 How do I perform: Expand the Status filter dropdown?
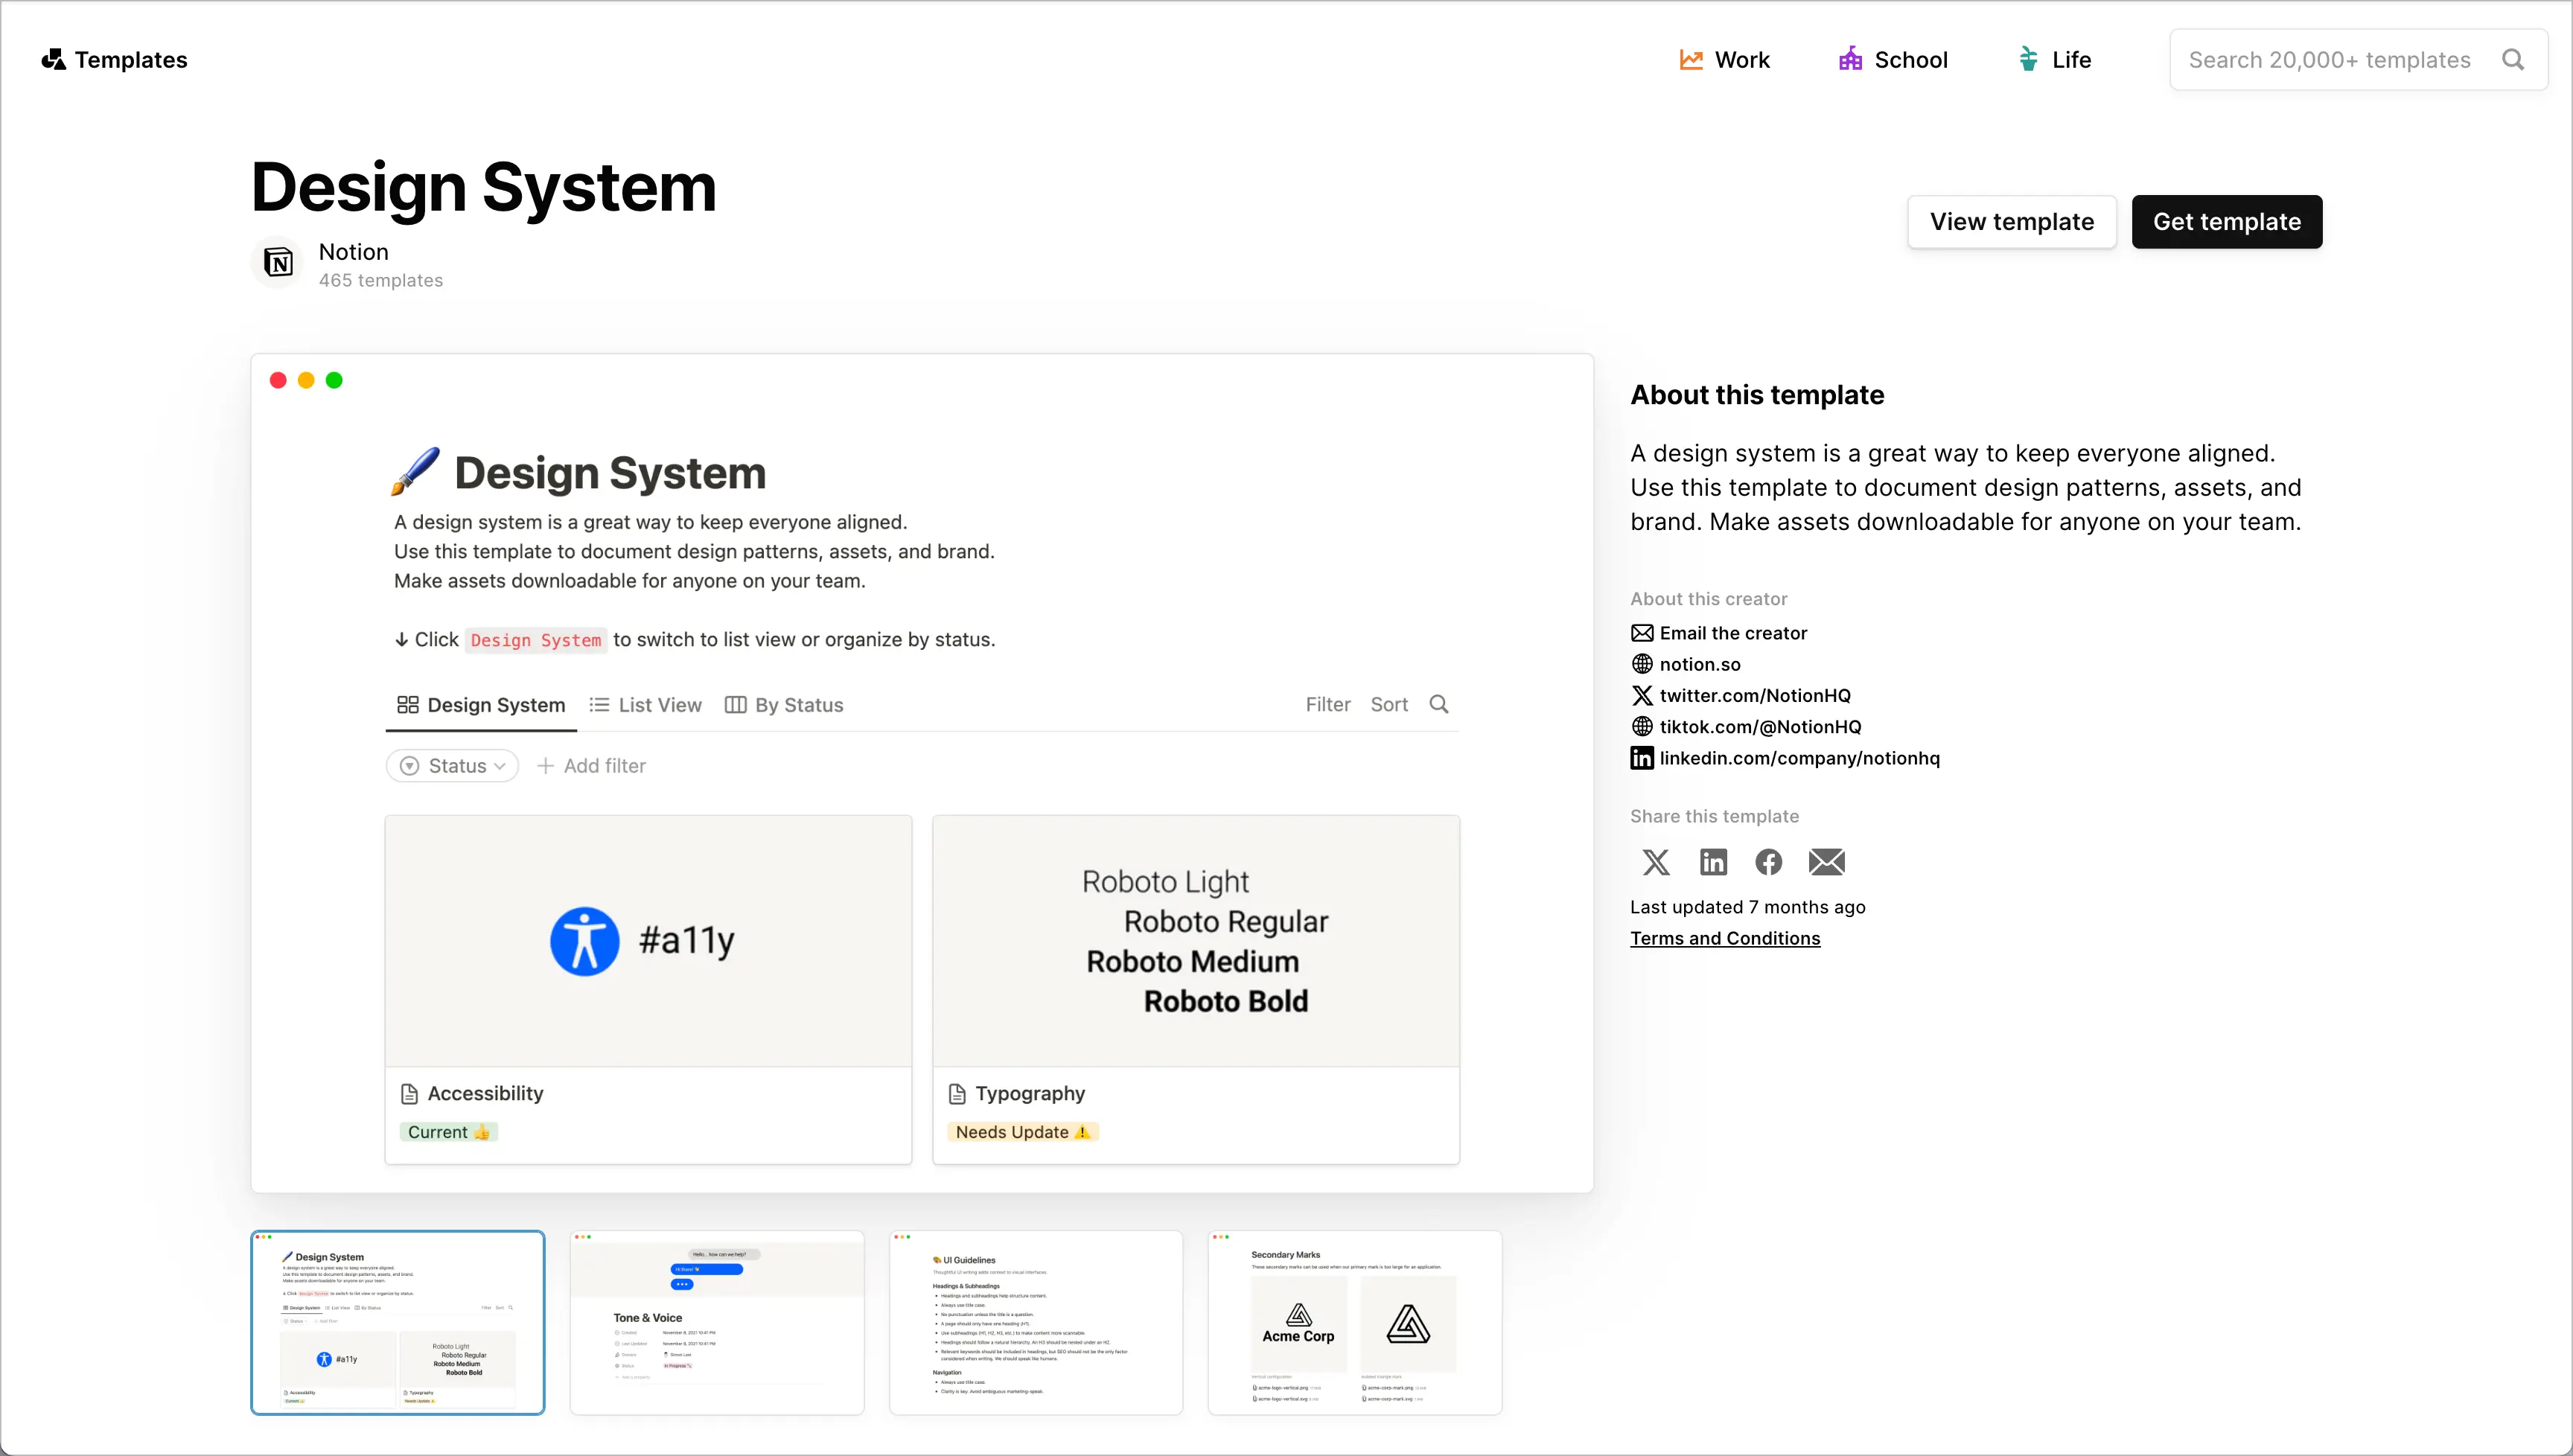click(x=452, y=766)
